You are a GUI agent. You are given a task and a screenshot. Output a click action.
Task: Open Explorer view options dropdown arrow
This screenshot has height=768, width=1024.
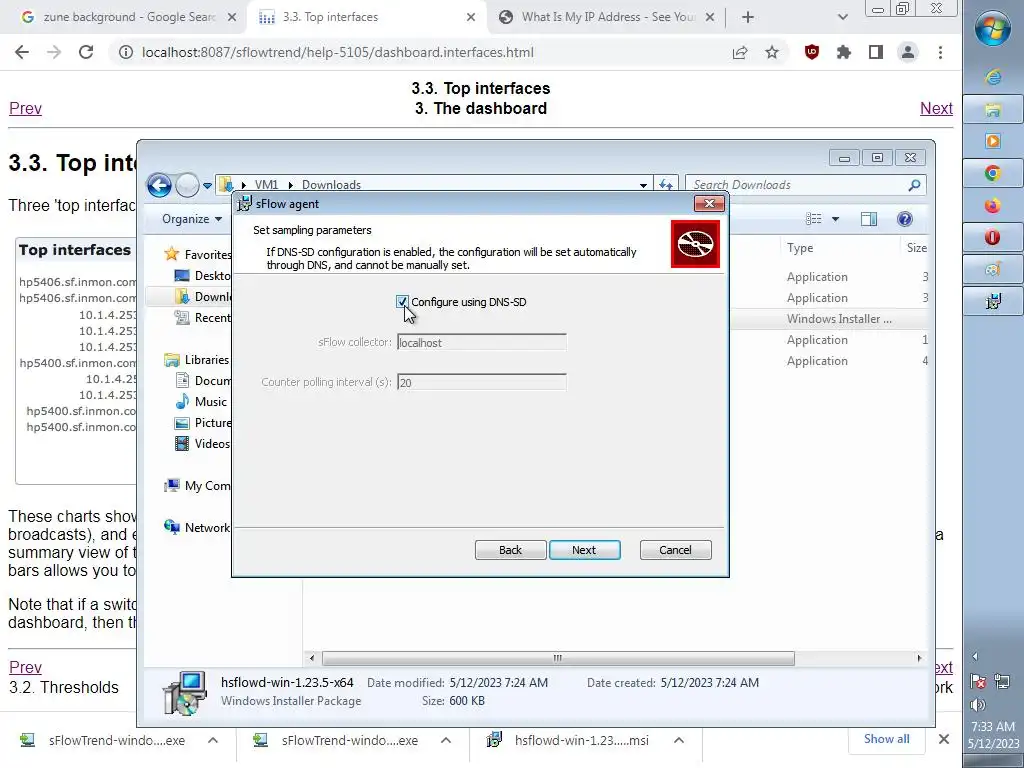point(835,219)
